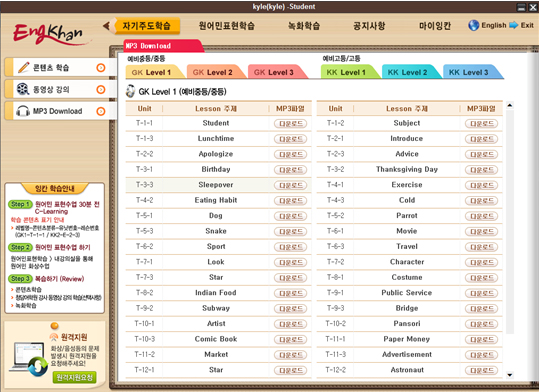This screenshot has width=540, height=392.
Task: Download MP3 for Astronaut lesson
Action: point(481,371)
